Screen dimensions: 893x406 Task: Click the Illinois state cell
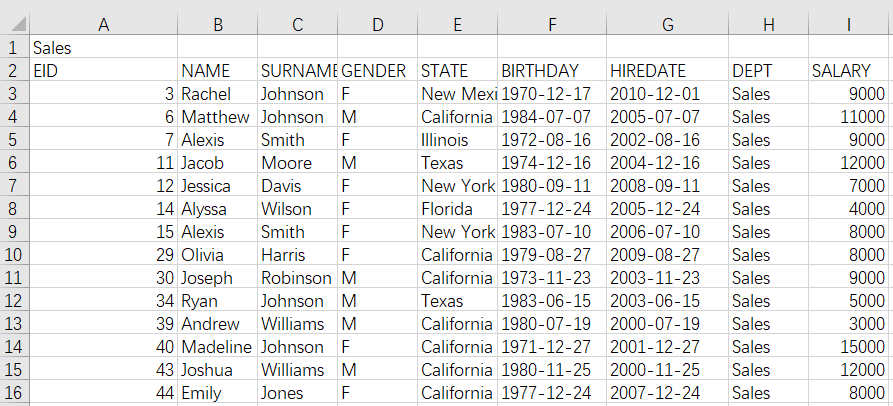pos(457,140)
